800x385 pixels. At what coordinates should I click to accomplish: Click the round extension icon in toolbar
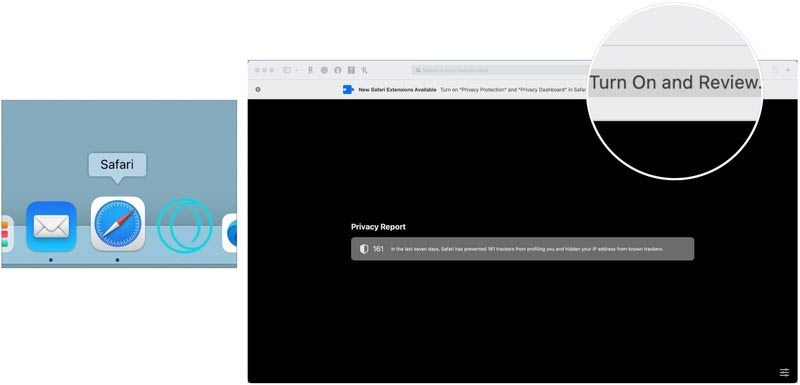point(324,70)
